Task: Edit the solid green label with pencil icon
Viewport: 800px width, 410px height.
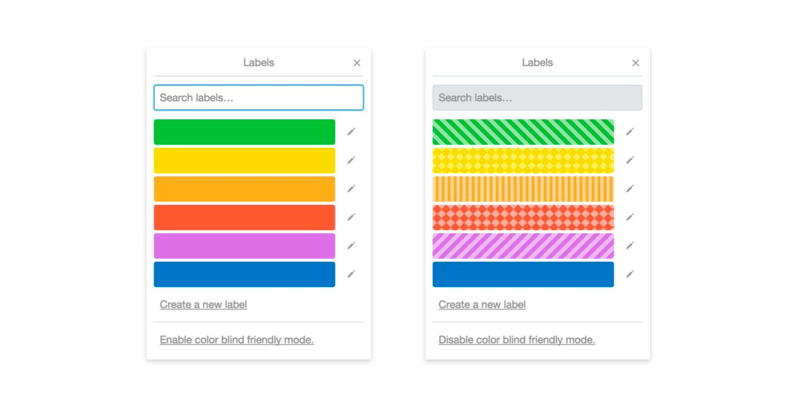Action: click(x=351, y=132)
